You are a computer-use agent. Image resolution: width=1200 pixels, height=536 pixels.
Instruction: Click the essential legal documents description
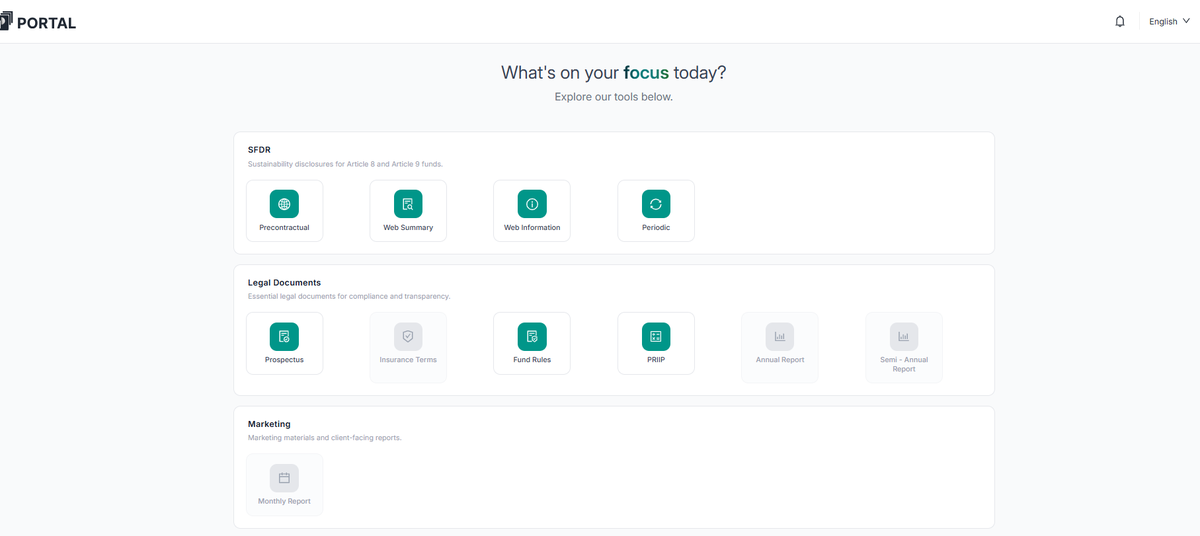click(x=349, y=296)
